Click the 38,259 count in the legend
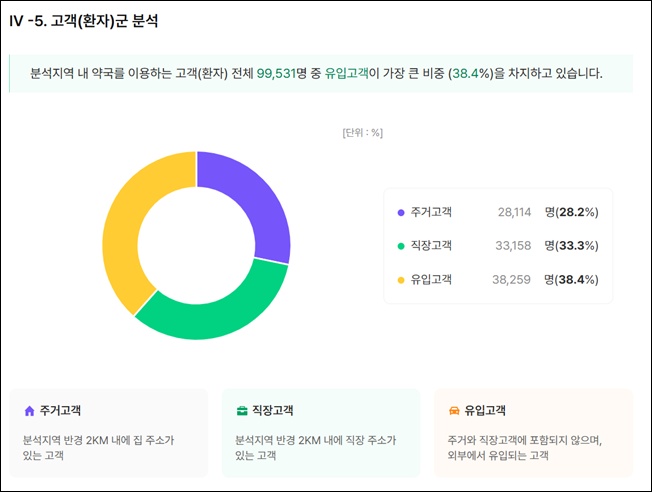 511,279
